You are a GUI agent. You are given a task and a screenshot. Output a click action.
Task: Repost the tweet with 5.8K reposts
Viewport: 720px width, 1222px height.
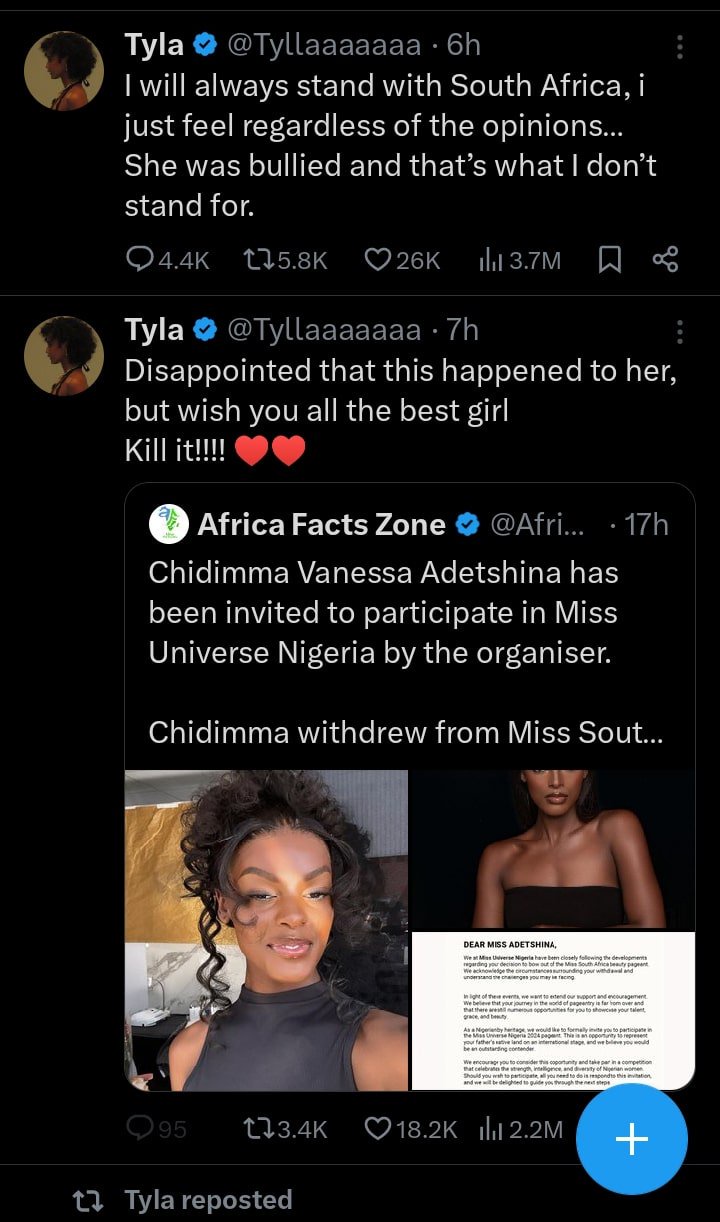point(258,260)
